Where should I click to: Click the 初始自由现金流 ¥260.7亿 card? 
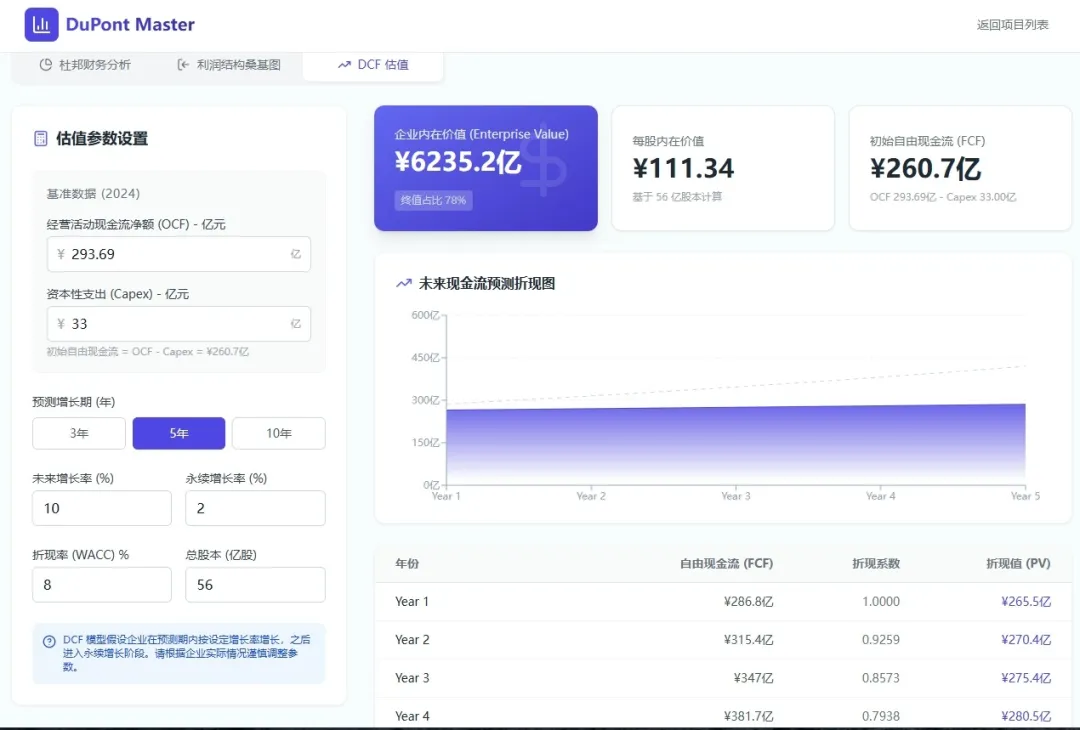pos(960,168)
